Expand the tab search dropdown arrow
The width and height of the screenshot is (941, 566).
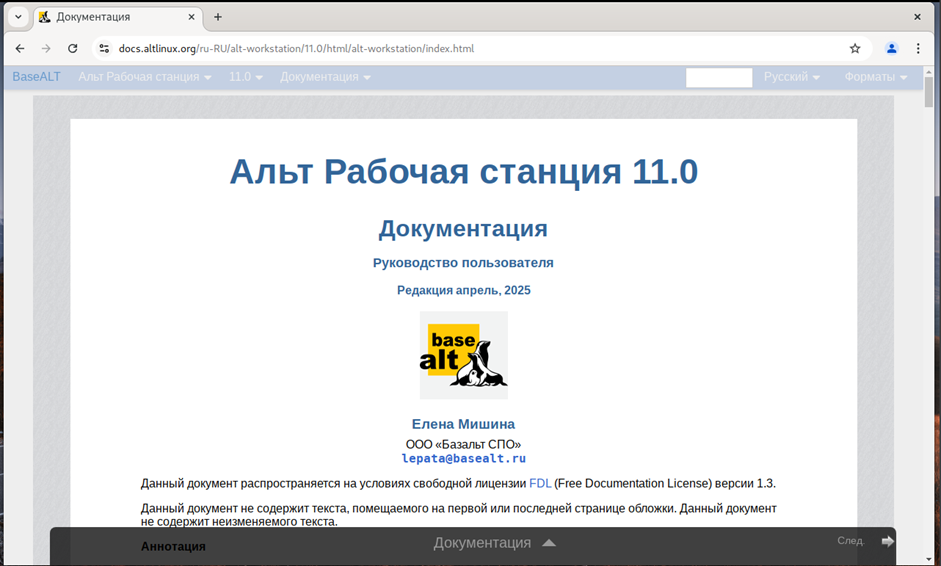[x=18, y=17]
